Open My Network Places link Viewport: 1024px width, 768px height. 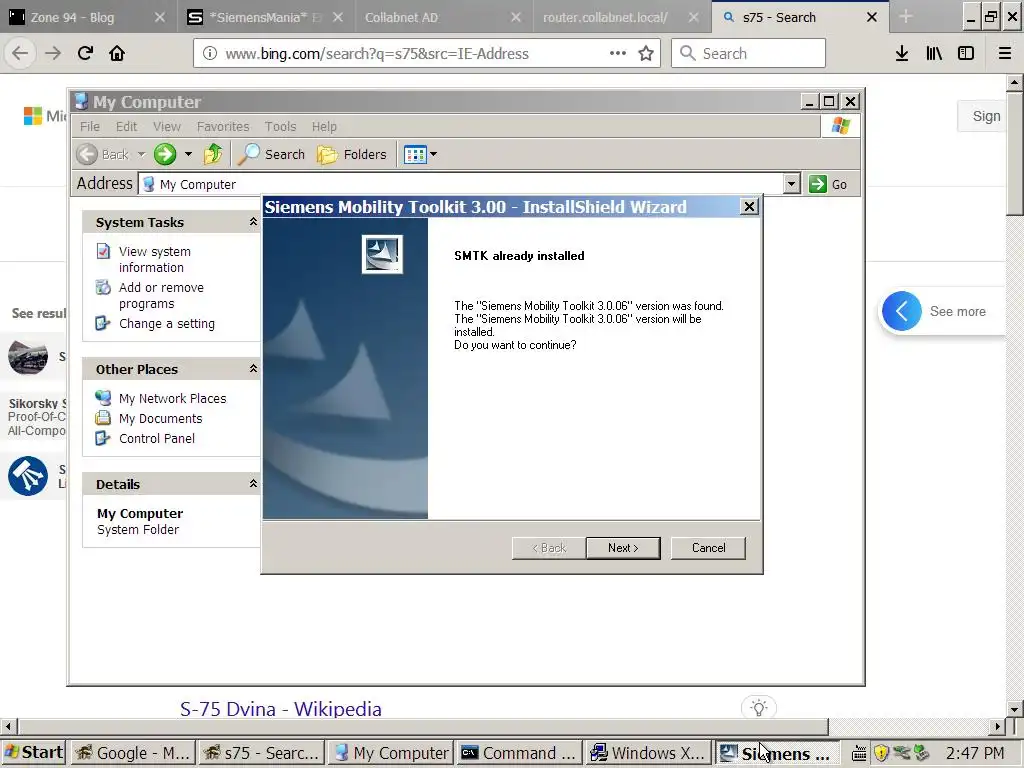click(172, 398)
